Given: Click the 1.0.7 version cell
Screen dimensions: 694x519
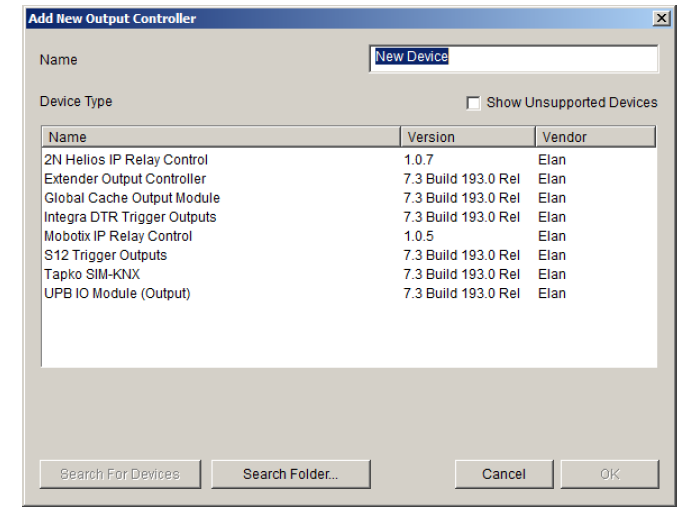Looking at the screenshot, I should pyautogui.click(x=421, y=160).
